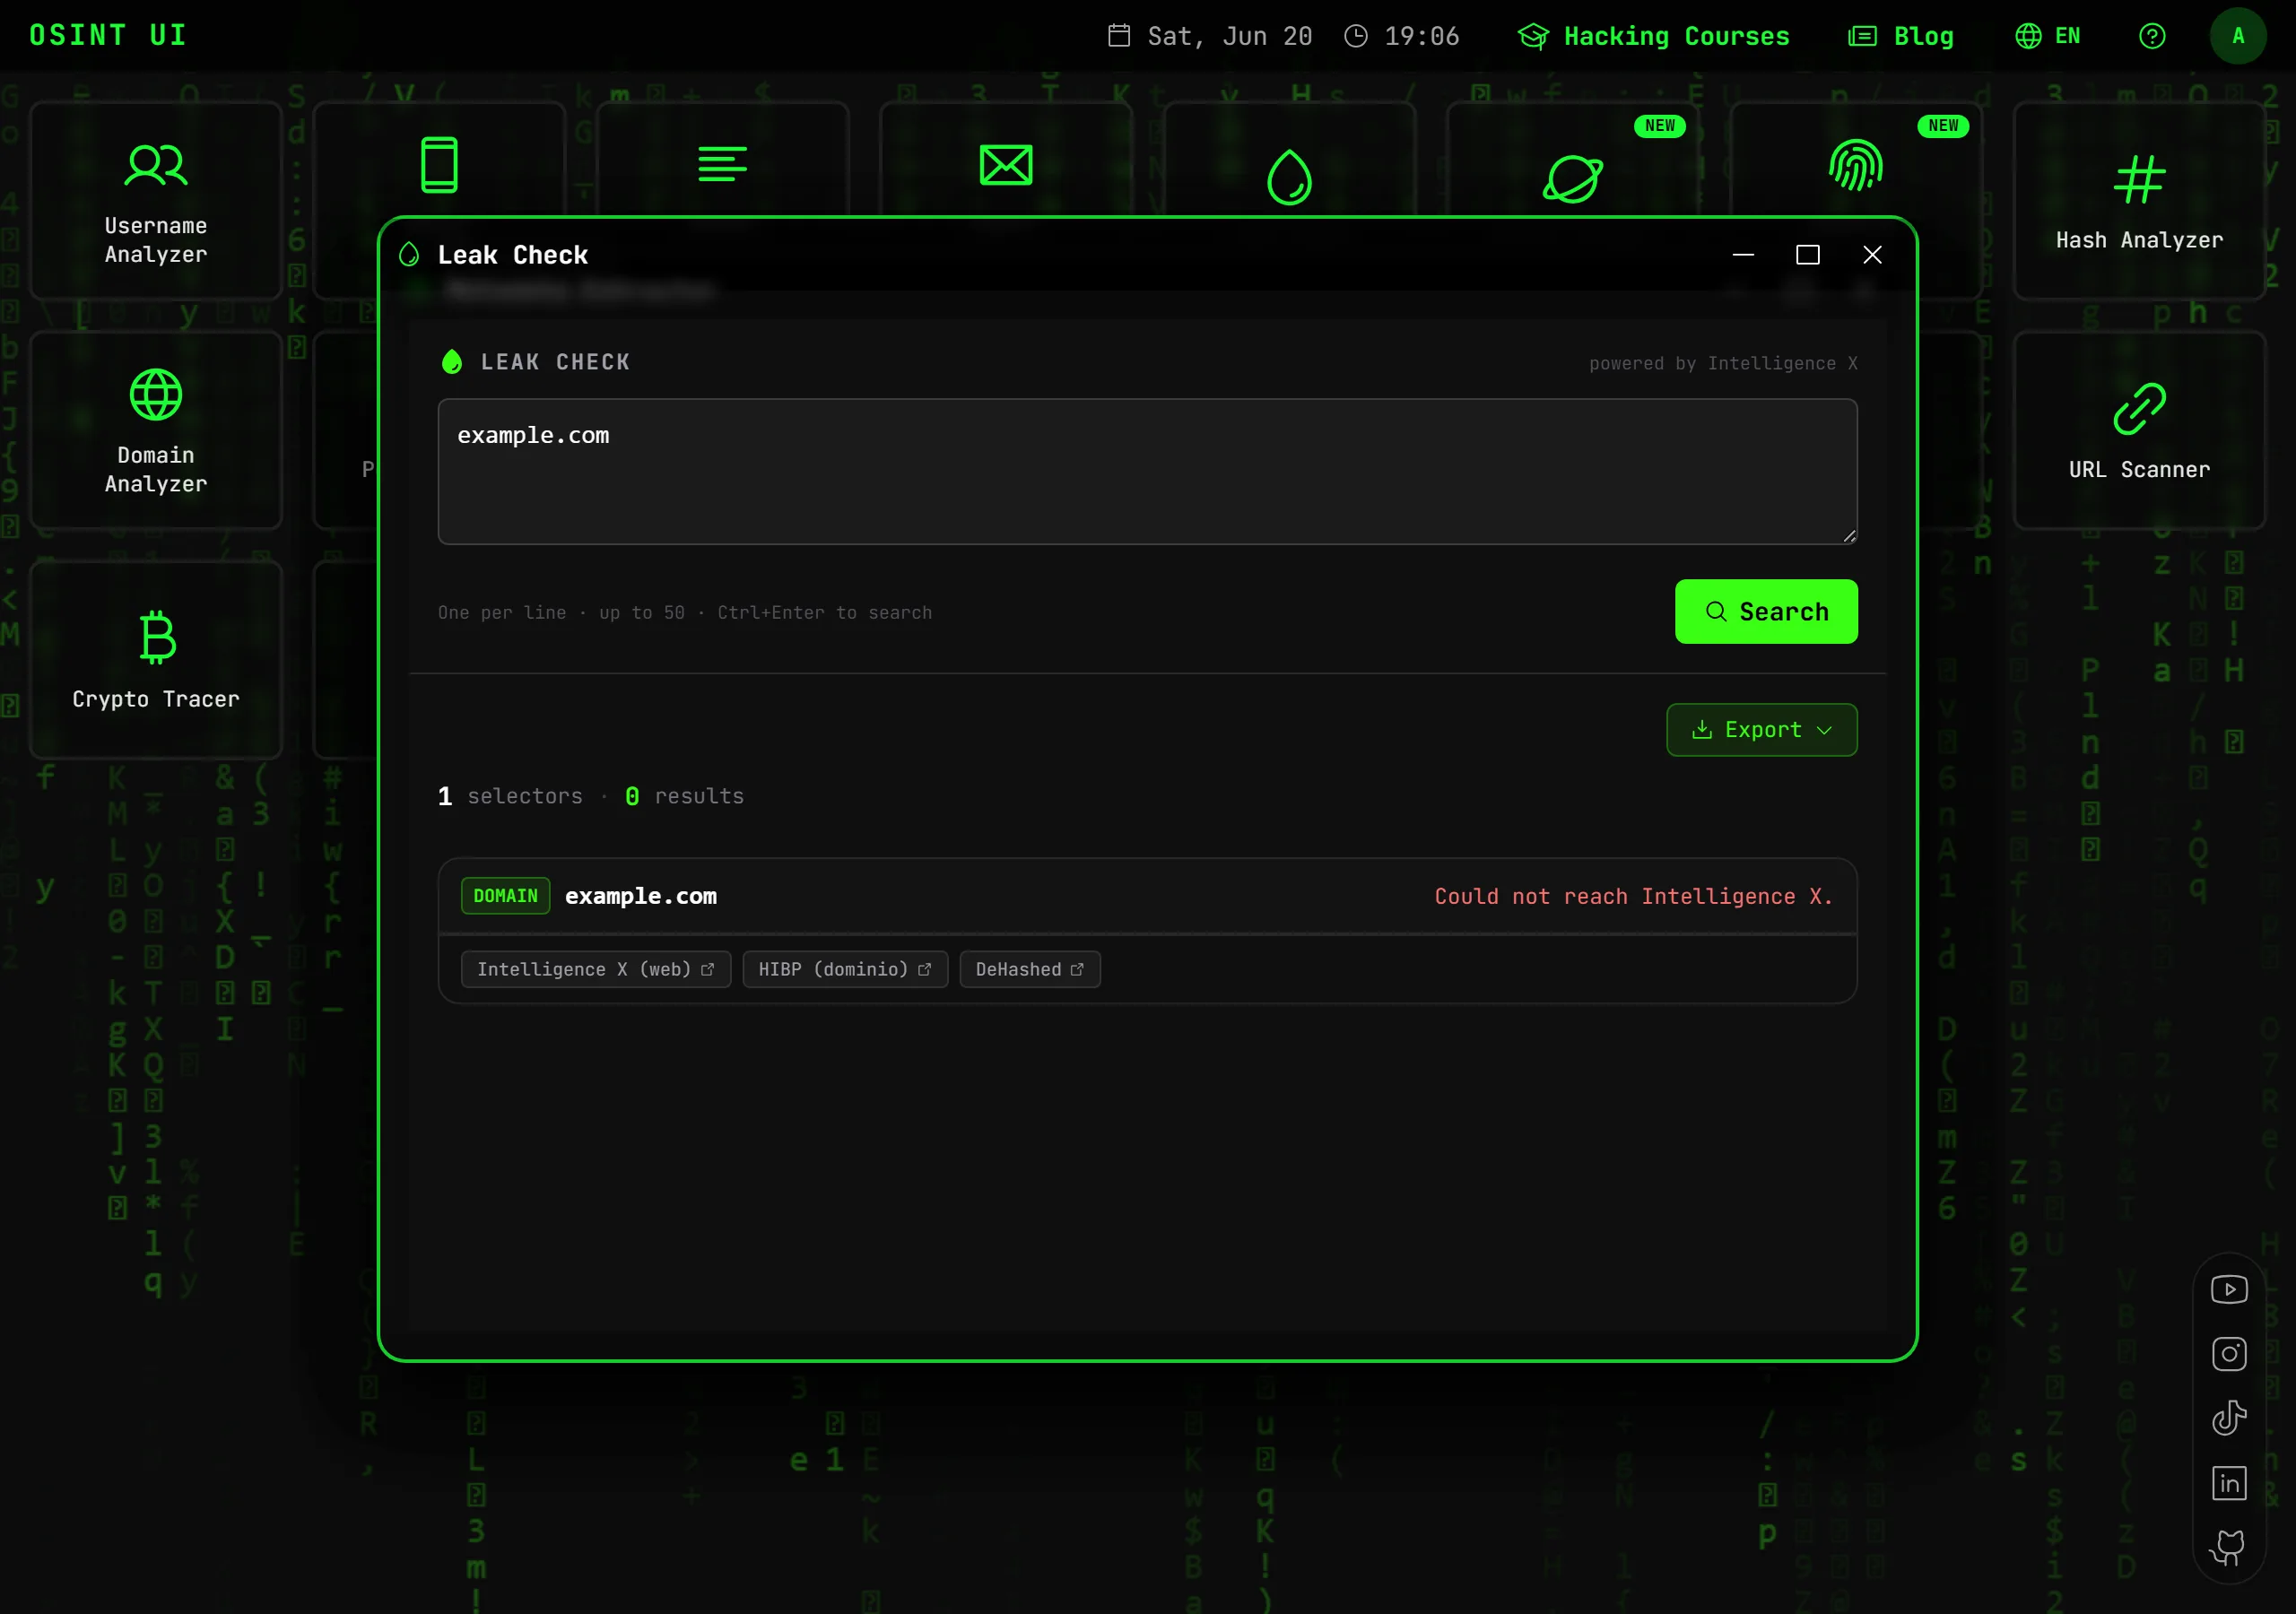Maximize the Leak Check window
The height and width of the screenshot is (1614, 2296).
(1808, 255)
